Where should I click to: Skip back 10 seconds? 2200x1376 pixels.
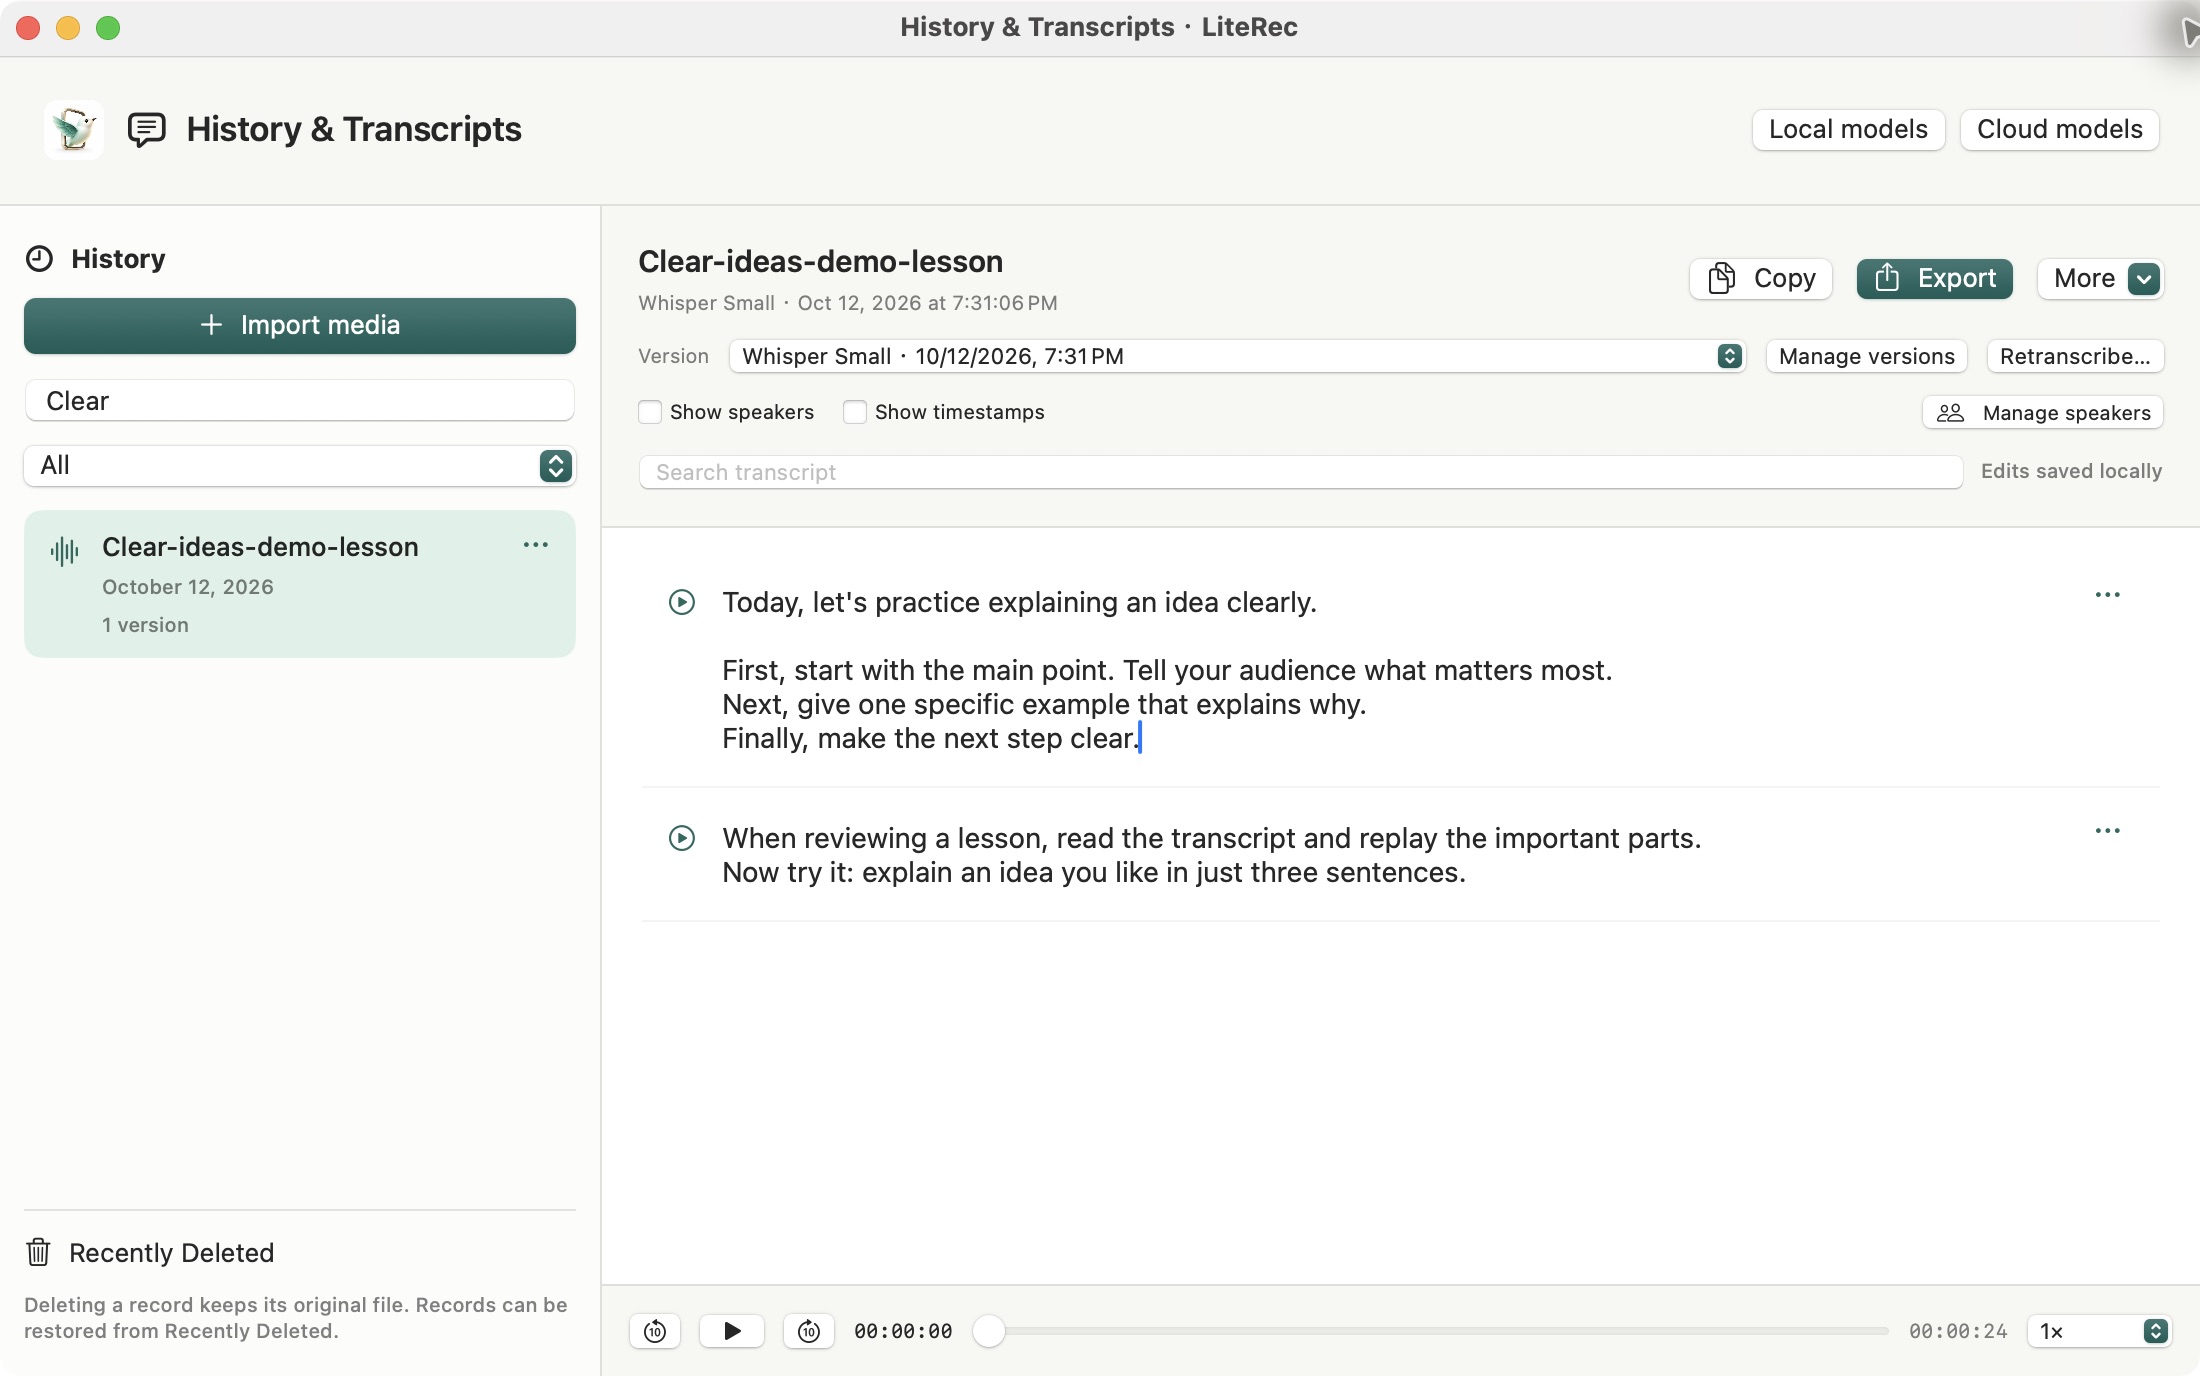pyautogui.click(x=655, y=1331)
